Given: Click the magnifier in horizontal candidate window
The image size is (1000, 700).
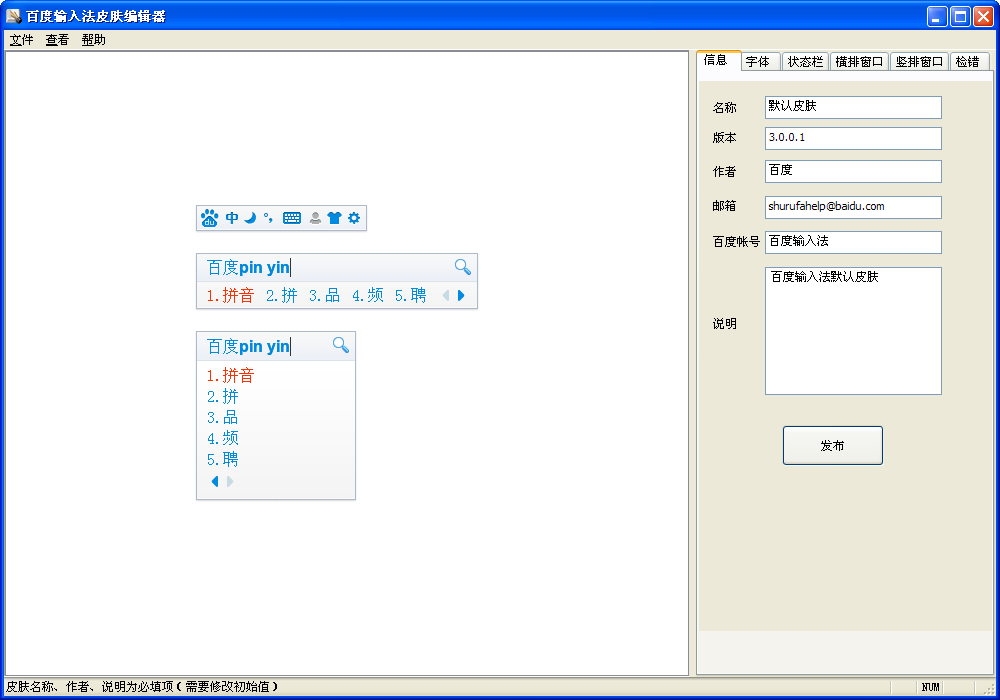Looking at the screenshot, I should (x=463, y=267).
